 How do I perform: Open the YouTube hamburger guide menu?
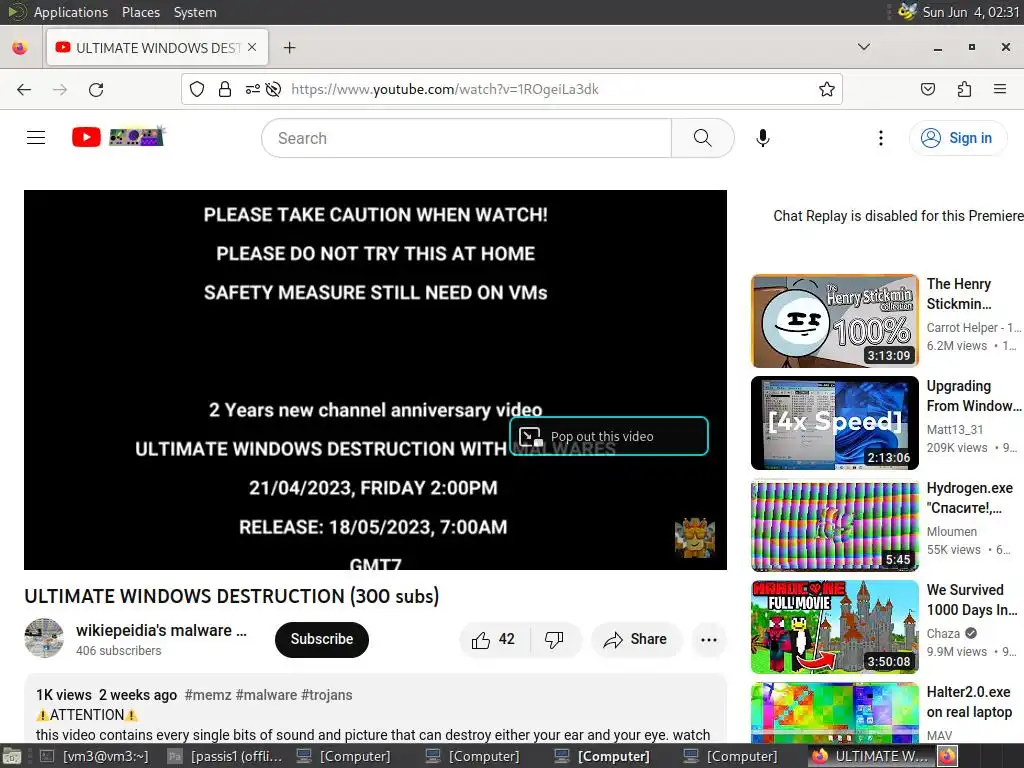click(x=36, y=137)
